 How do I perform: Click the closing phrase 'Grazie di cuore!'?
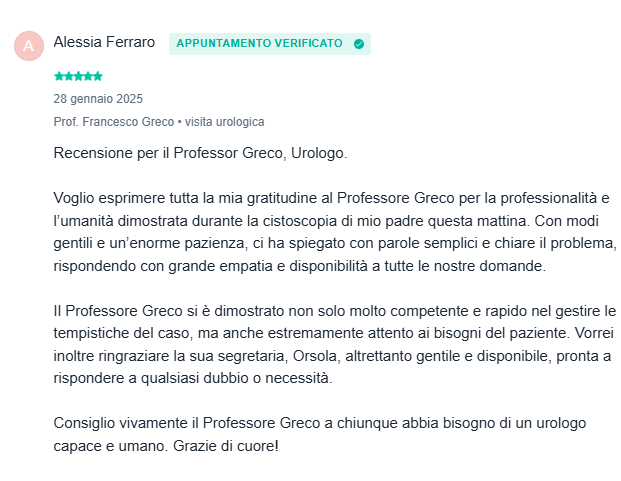pyautogui.click(x=226, y=446)
